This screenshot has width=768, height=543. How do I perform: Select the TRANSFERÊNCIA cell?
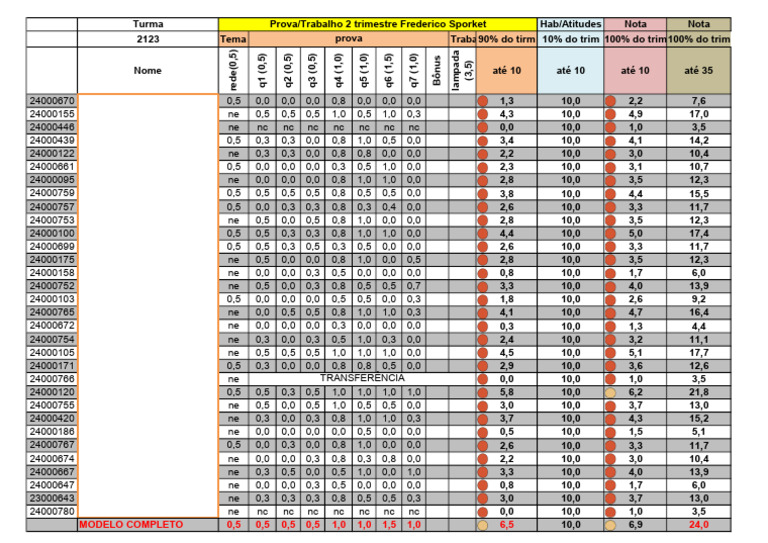[x=362, y=378]
